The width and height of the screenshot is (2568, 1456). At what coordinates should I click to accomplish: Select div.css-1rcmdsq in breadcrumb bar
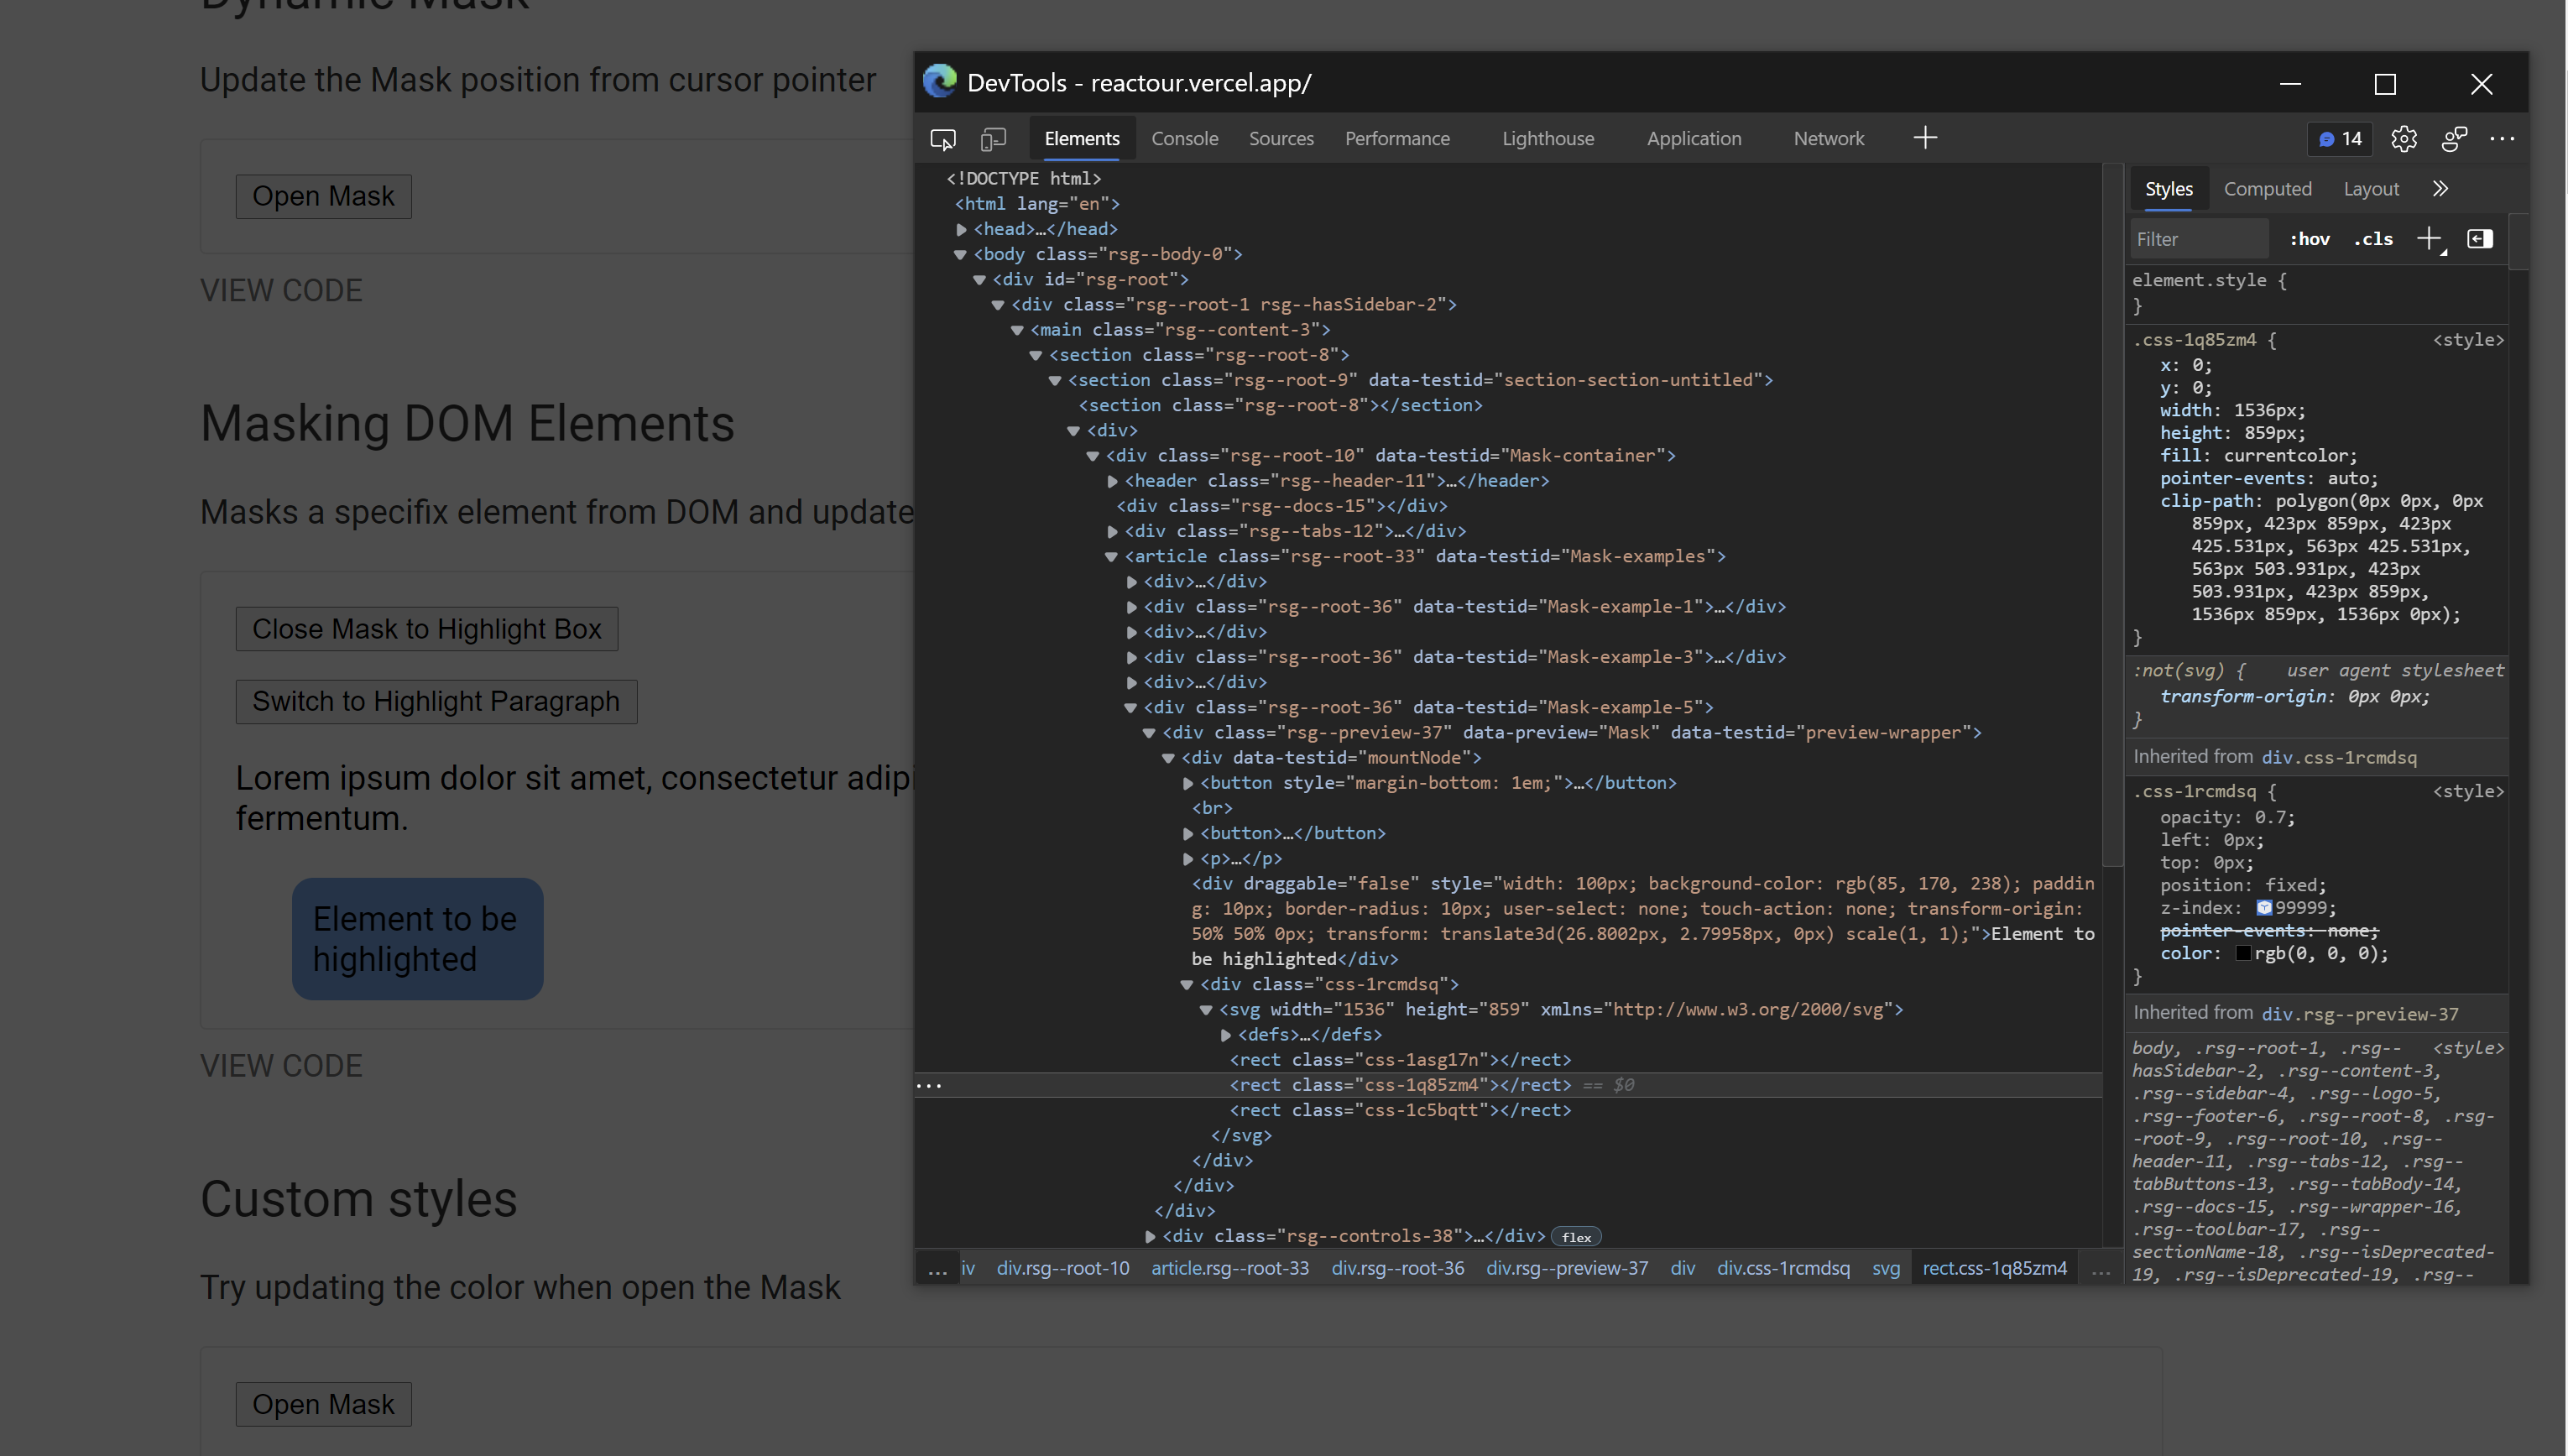(x=1783, y=1269)
